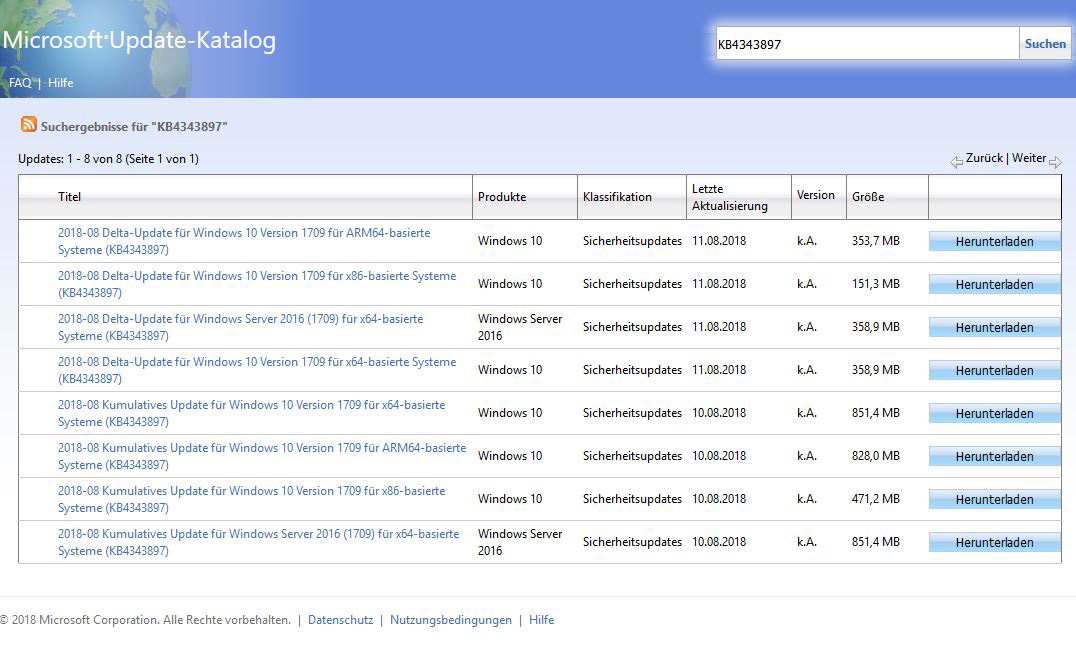This screenshot has width=1076, height=649.
Task: Click the Suchen search button
Action: [1045, 44]
